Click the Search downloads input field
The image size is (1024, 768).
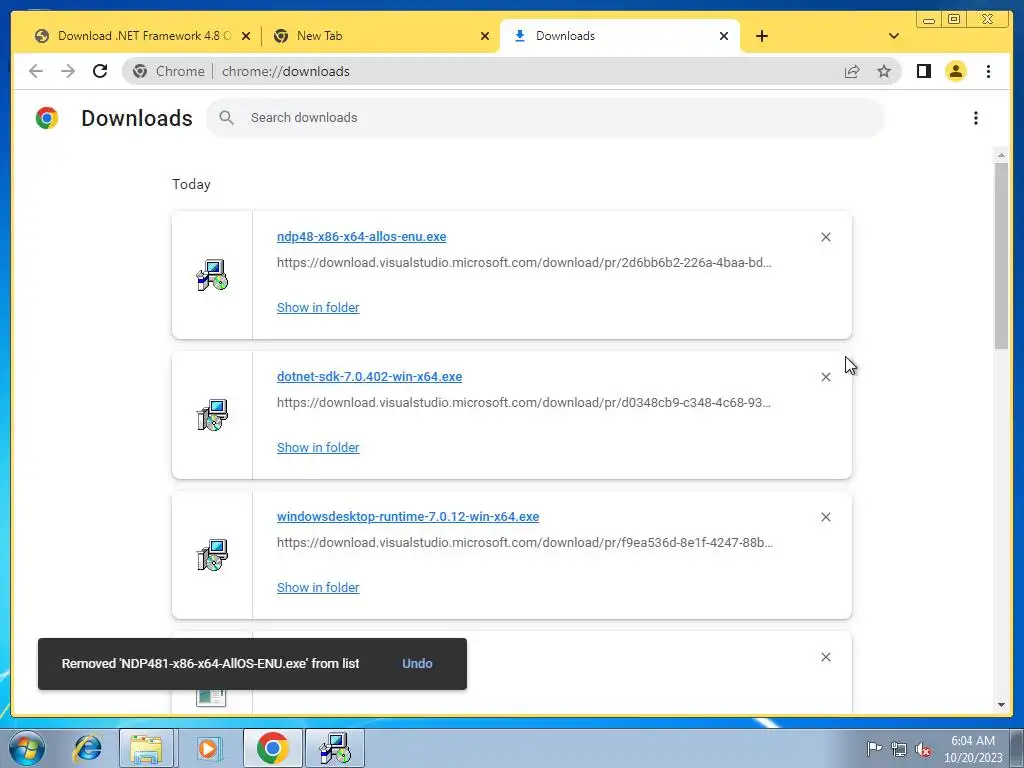pos(545,118)
